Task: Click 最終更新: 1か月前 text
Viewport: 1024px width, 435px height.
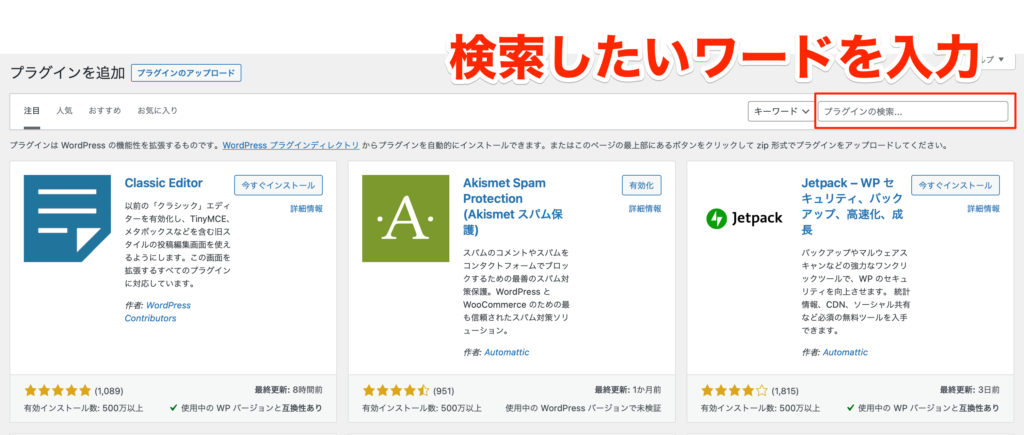Action: (x=628, y=390)
